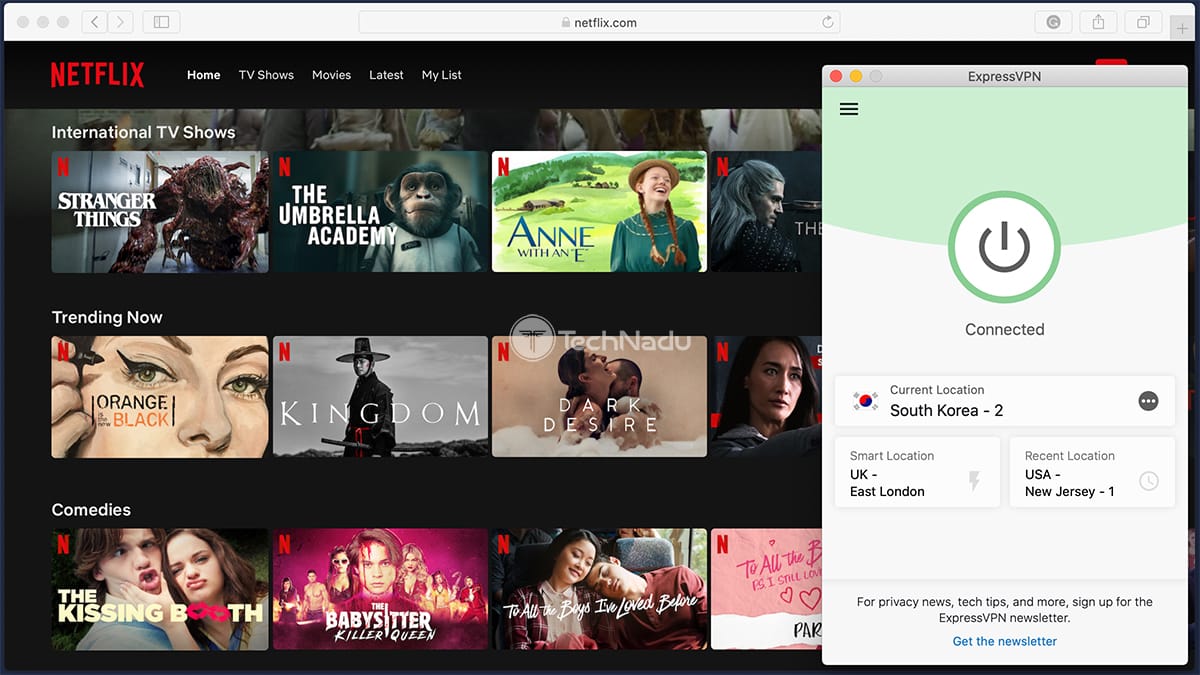Click the Comedies row heading

pyautogui.click(x=91, y=510)
